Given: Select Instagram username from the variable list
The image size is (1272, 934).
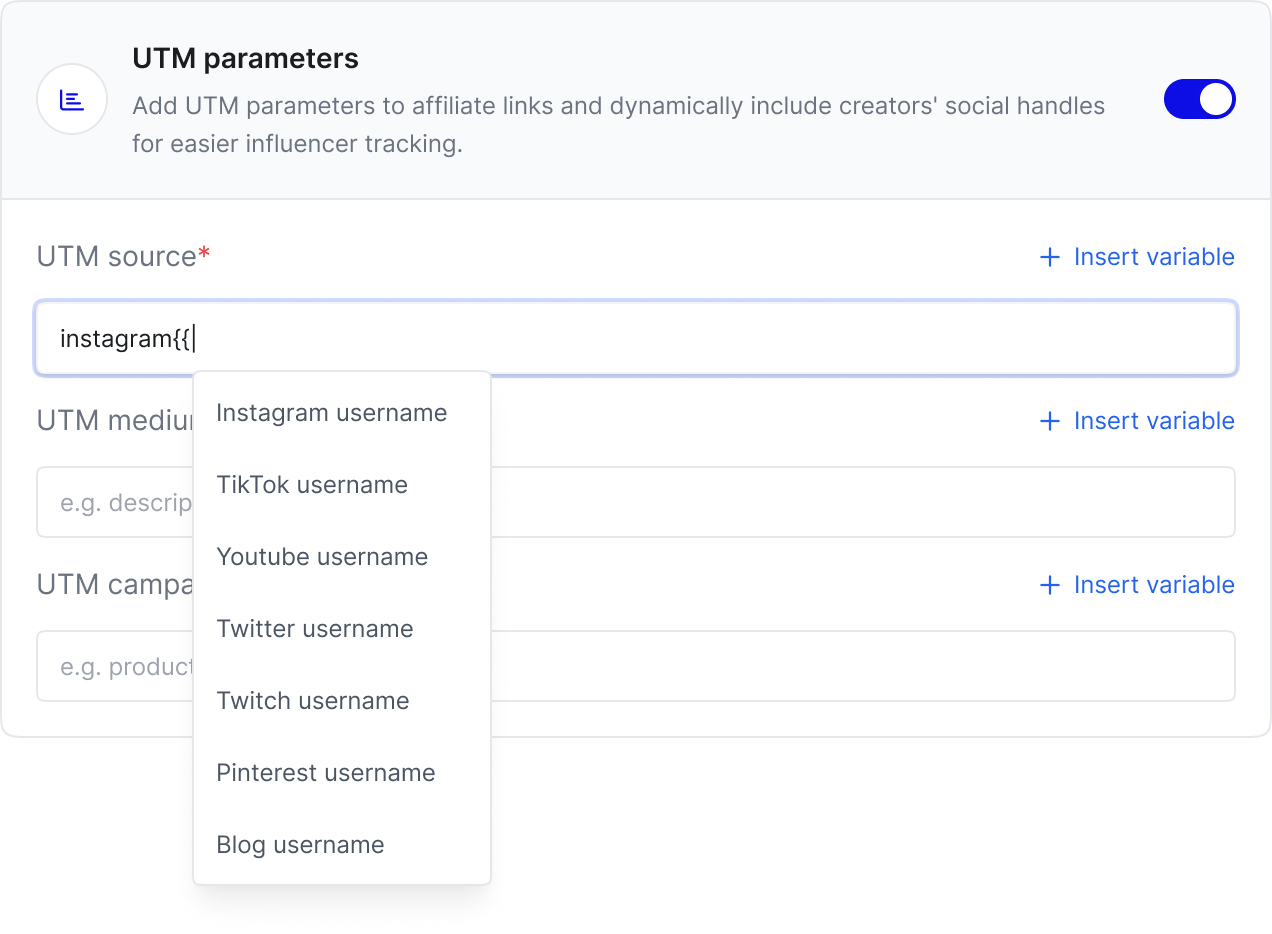Looking at the screenshot, I should pos(331,413).
